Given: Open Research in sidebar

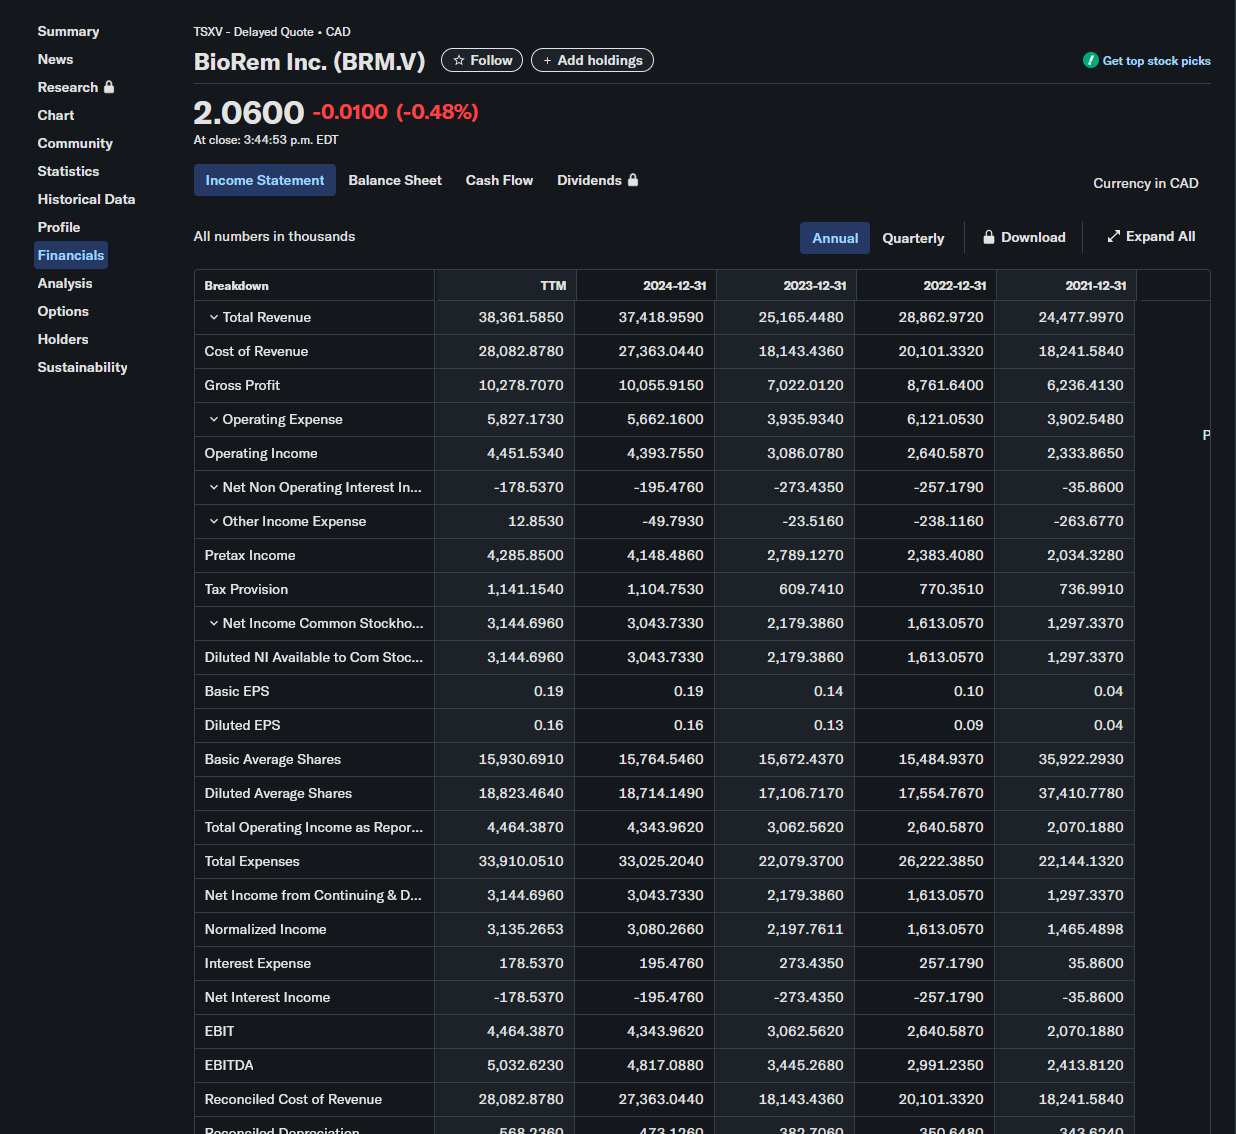Looking at the screenshot, I should 76,87.
